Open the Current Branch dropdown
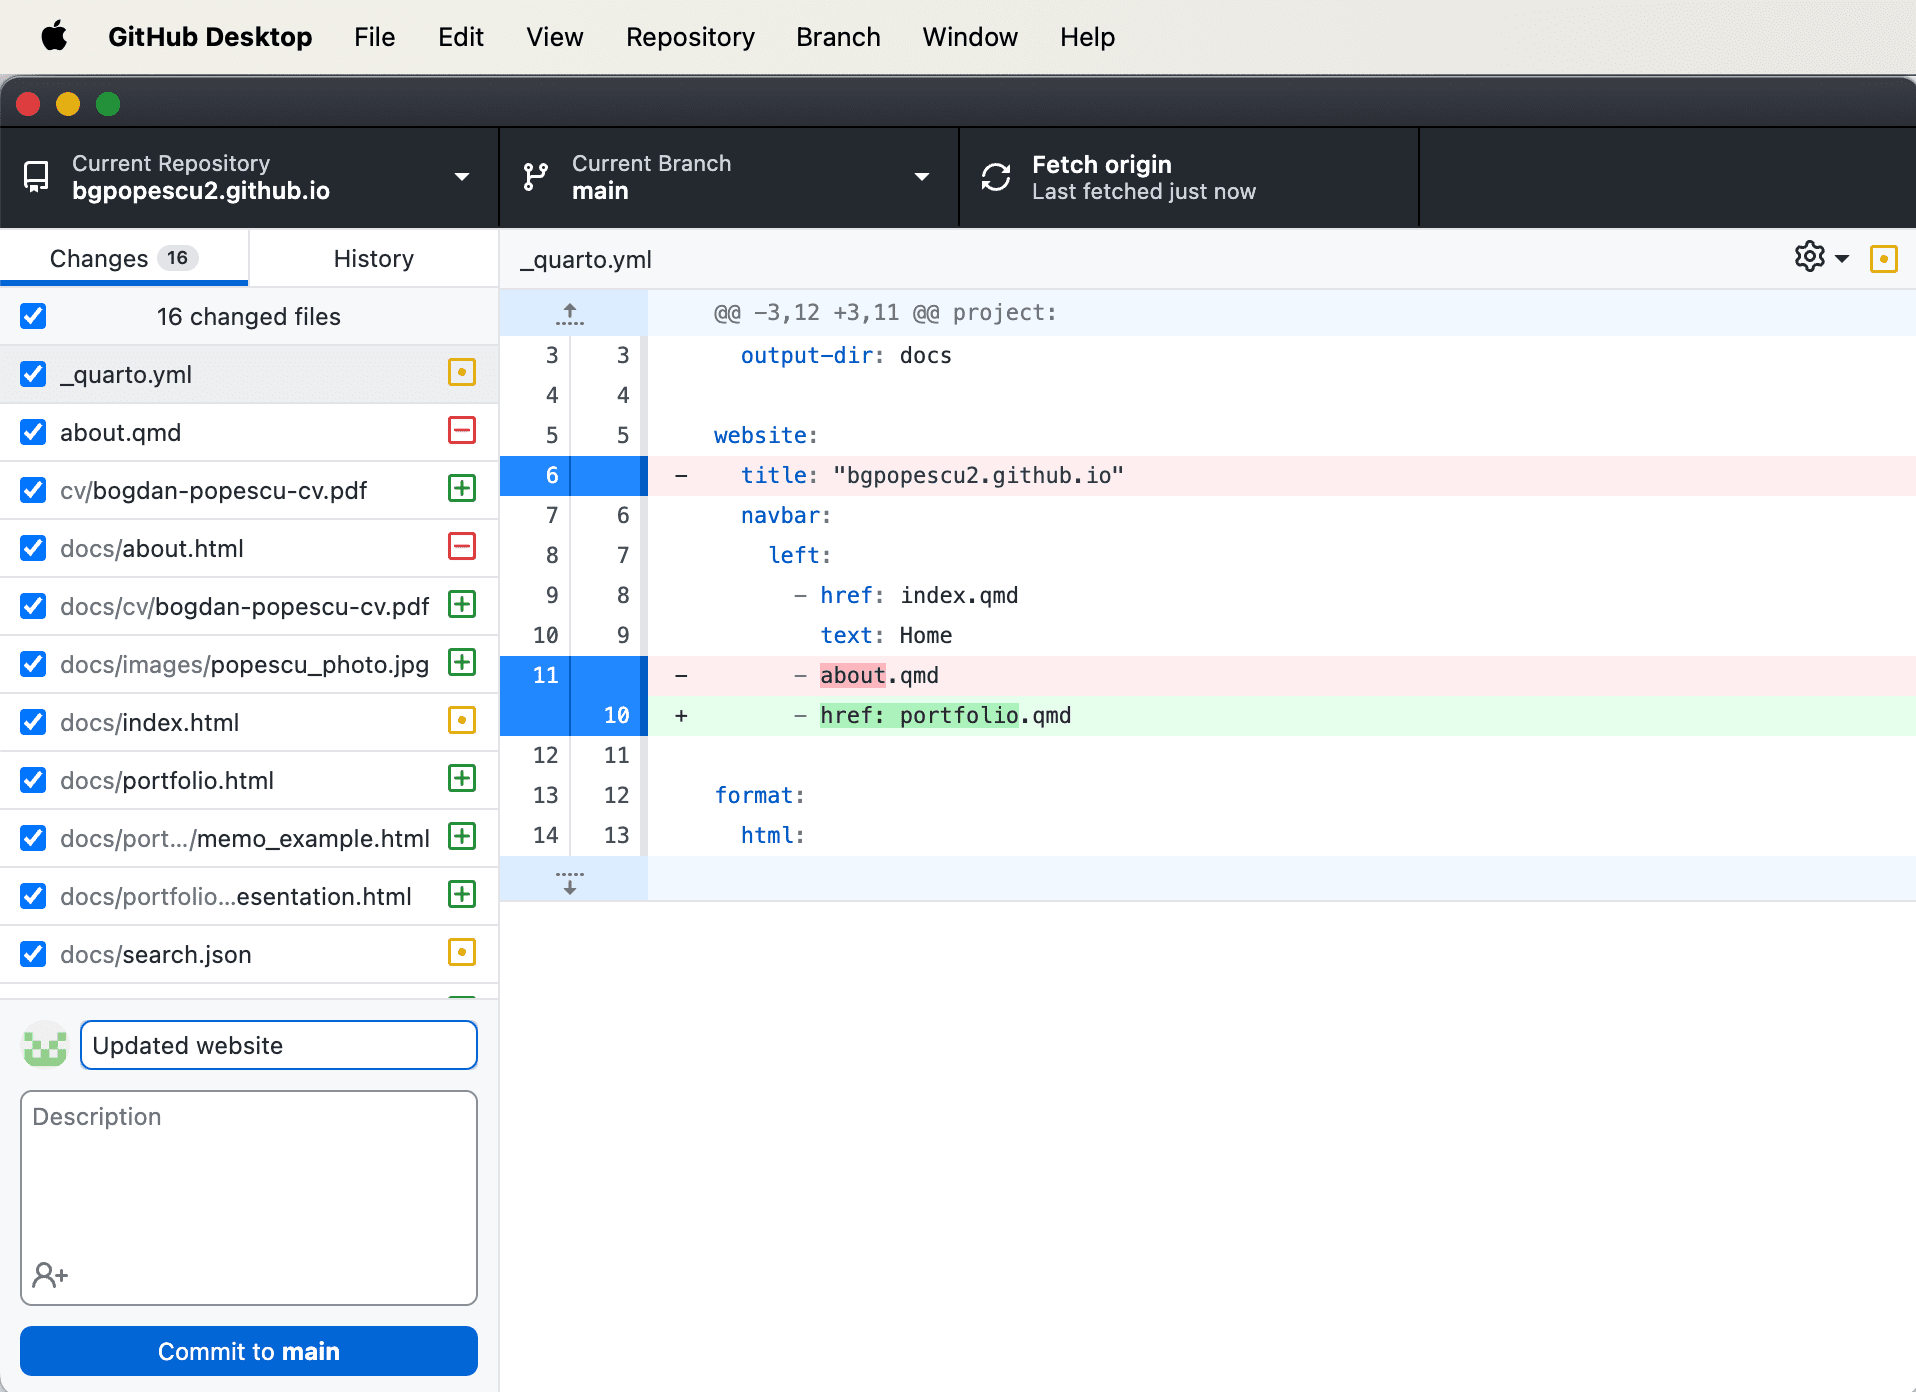This screenshot has height=1392, width=1916. pyautogui.click(x=728, y=177)
